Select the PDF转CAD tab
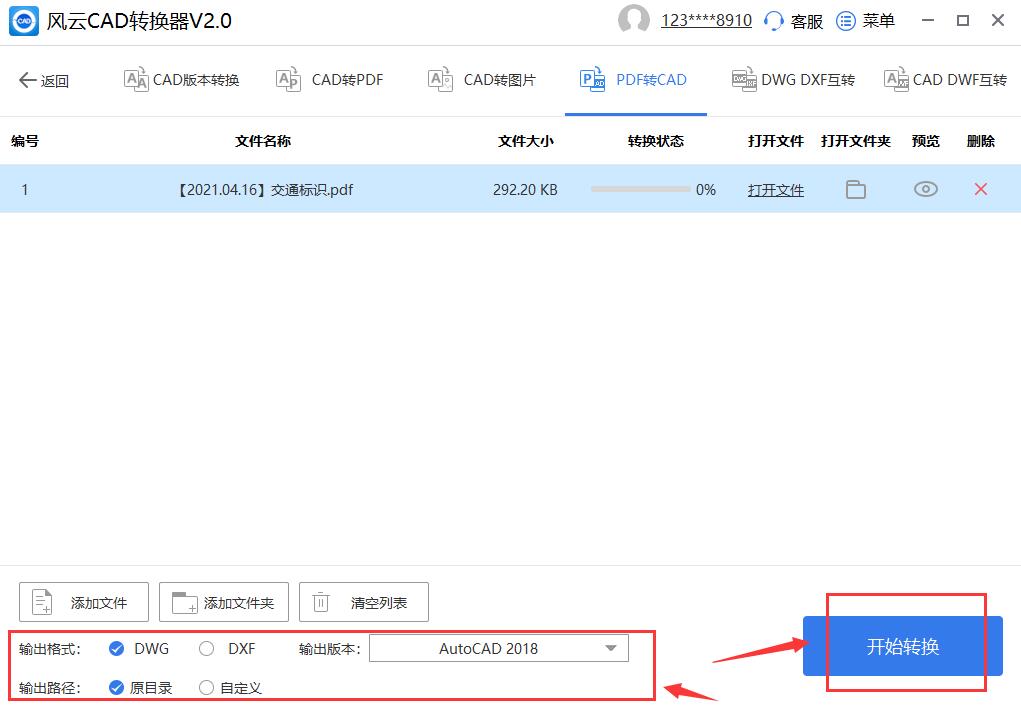The image size is (1021, 715). click(x=634, y=80)
